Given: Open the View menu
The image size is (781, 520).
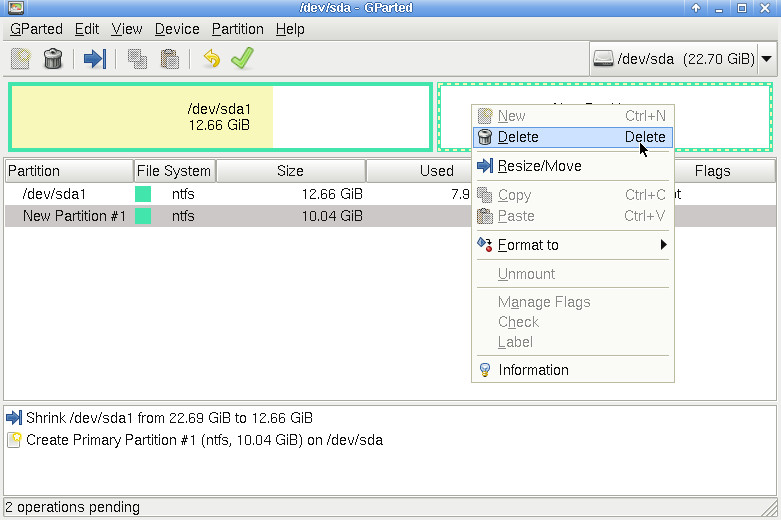Looking at the screenshot, I should (127, 29).
